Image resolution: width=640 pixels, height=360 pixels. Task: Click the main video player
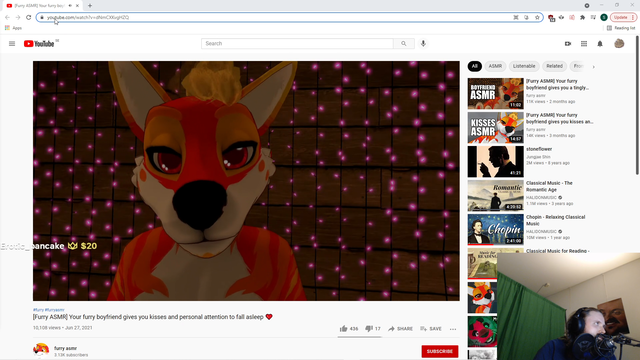click(x=246, y=181)
